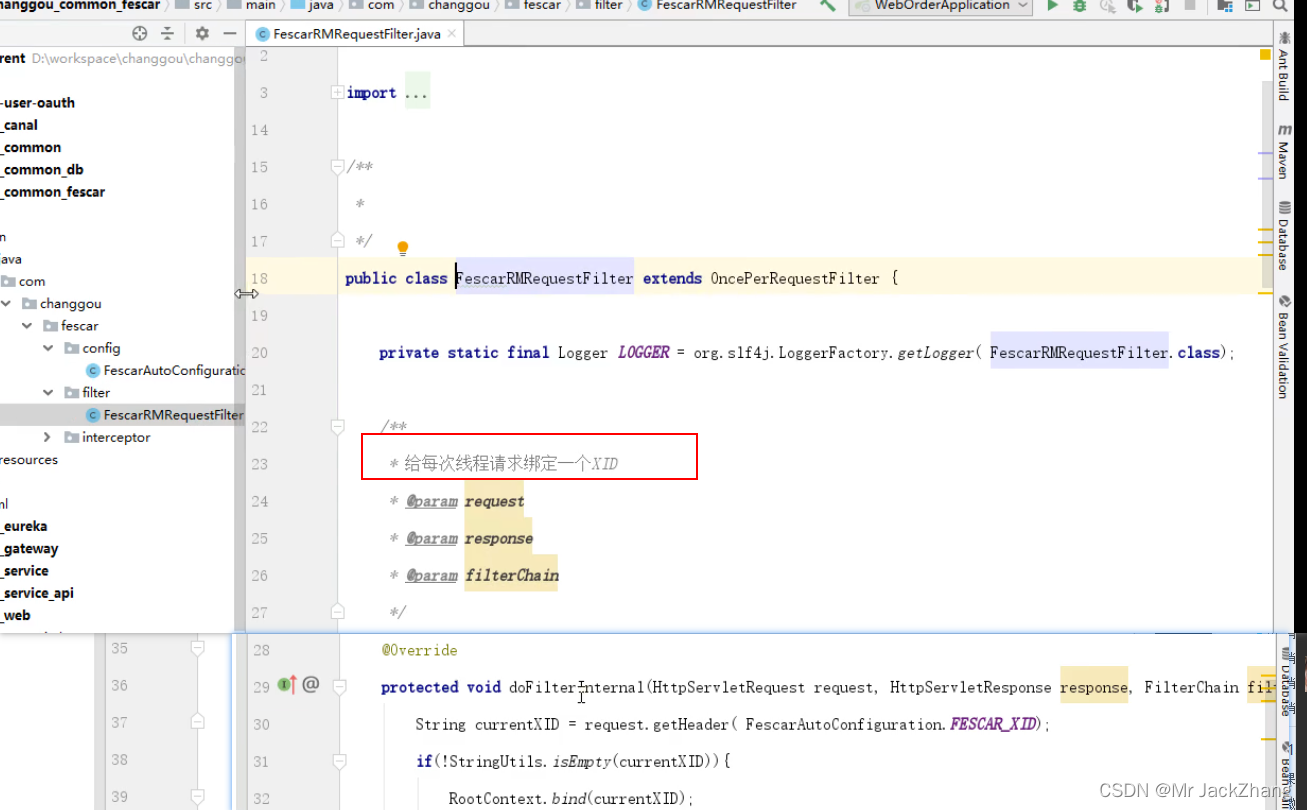Collapse the filter package node
This screenshot has width=1307, height=810.
pyautogui.click(x=48, y=393)
